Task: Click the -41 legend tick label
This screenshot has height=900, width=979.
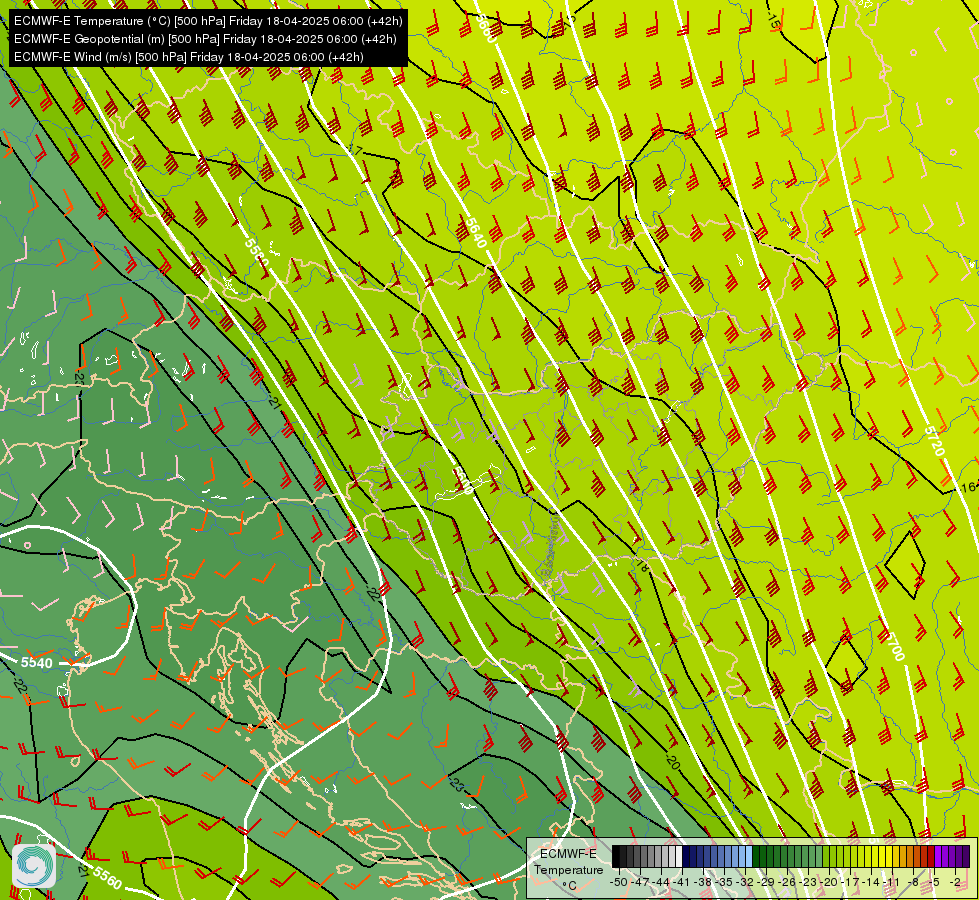Action: click(681, 882)
